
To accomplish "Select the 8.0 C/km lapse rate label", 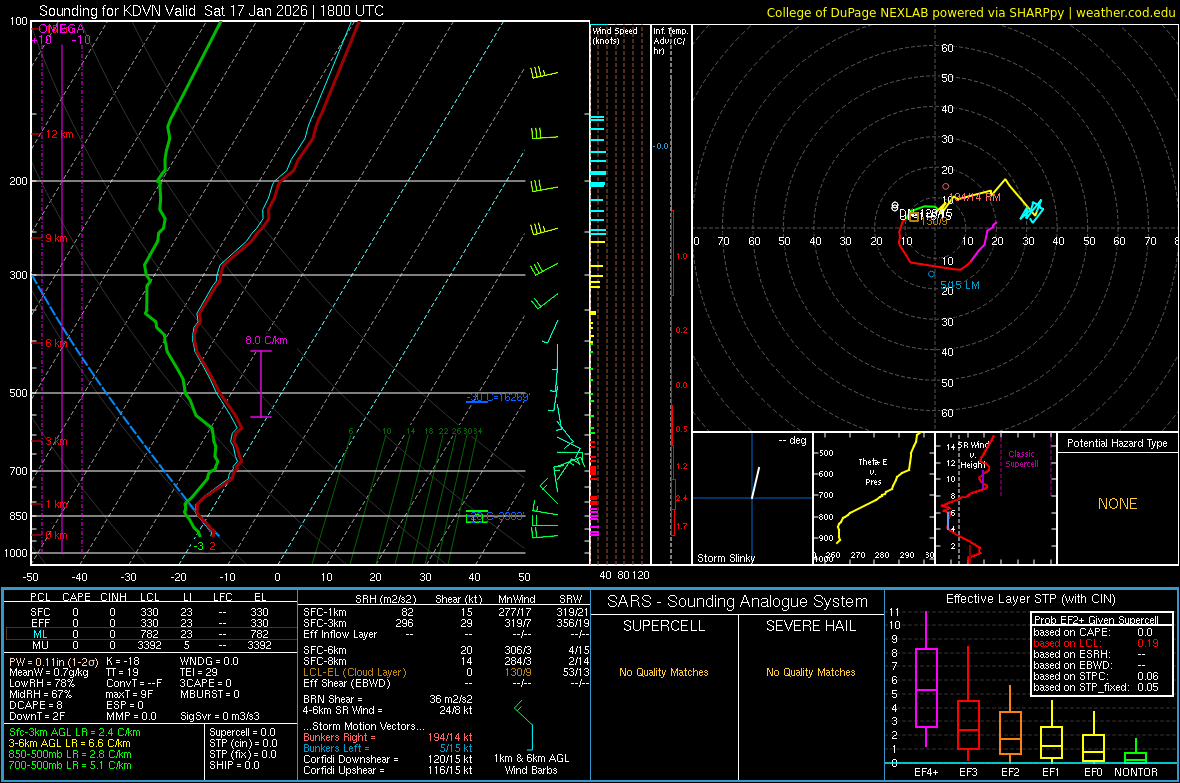I will pos(266,340).
